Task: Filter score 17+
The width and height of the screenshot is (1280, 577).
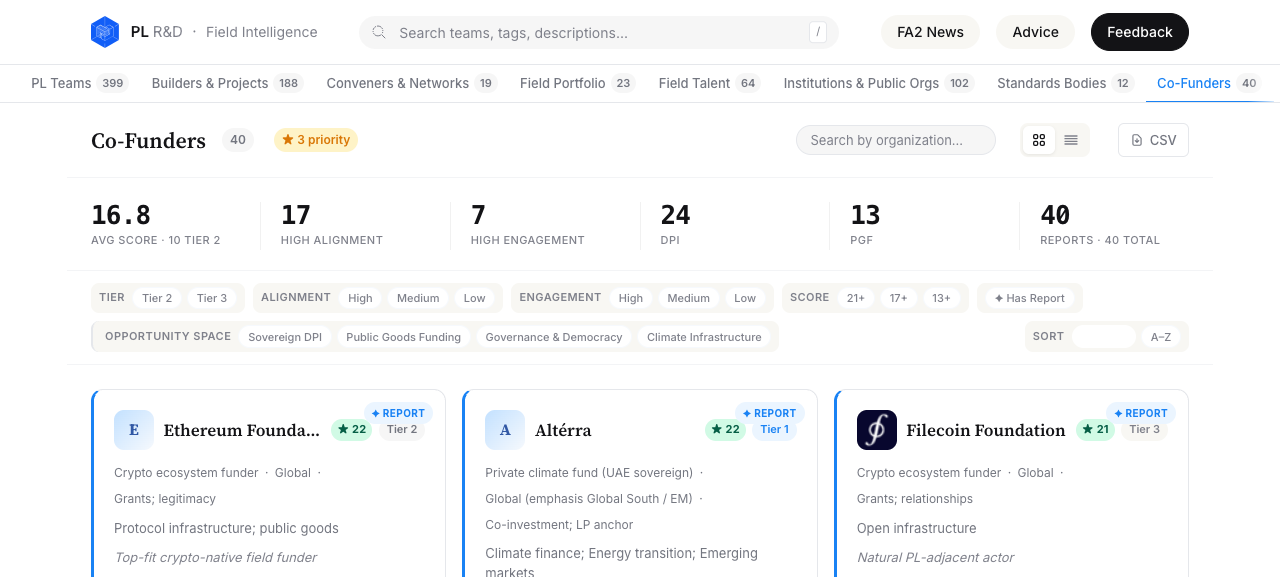Action: pos(898,298)
